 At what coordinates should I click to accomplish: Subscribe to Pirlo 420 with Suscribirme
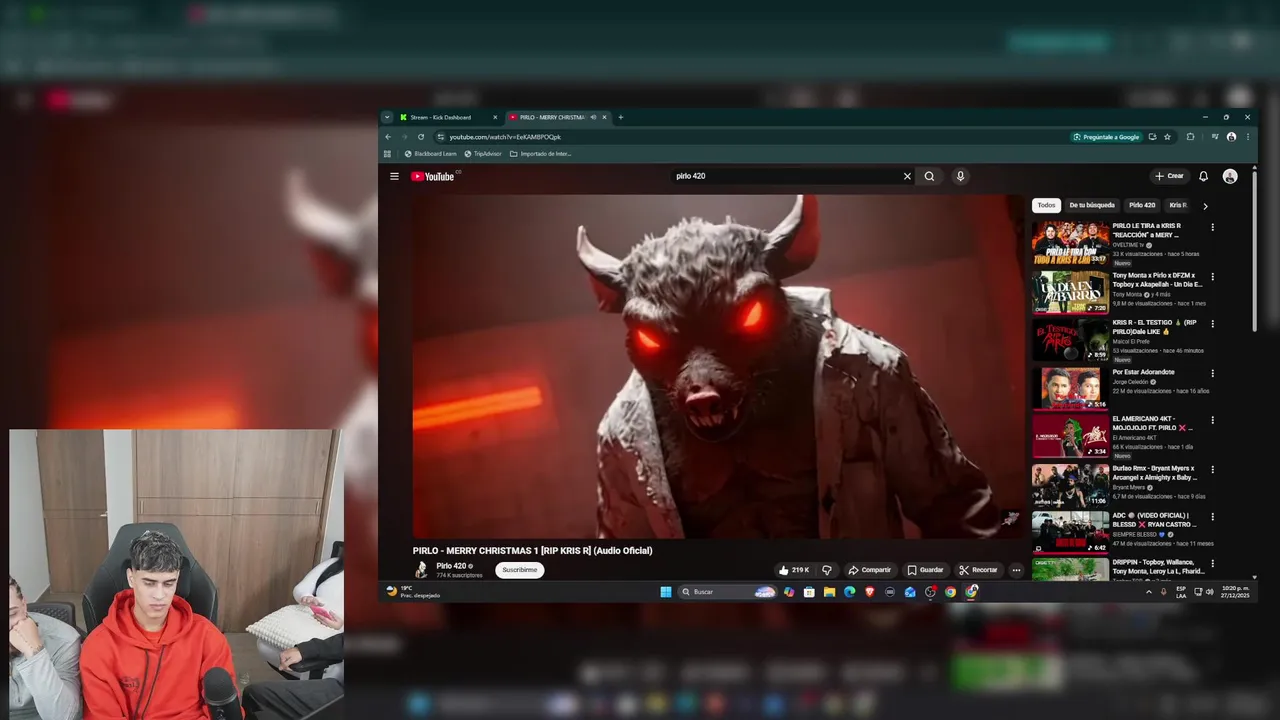pyautogui.click(x=520, y=570)
